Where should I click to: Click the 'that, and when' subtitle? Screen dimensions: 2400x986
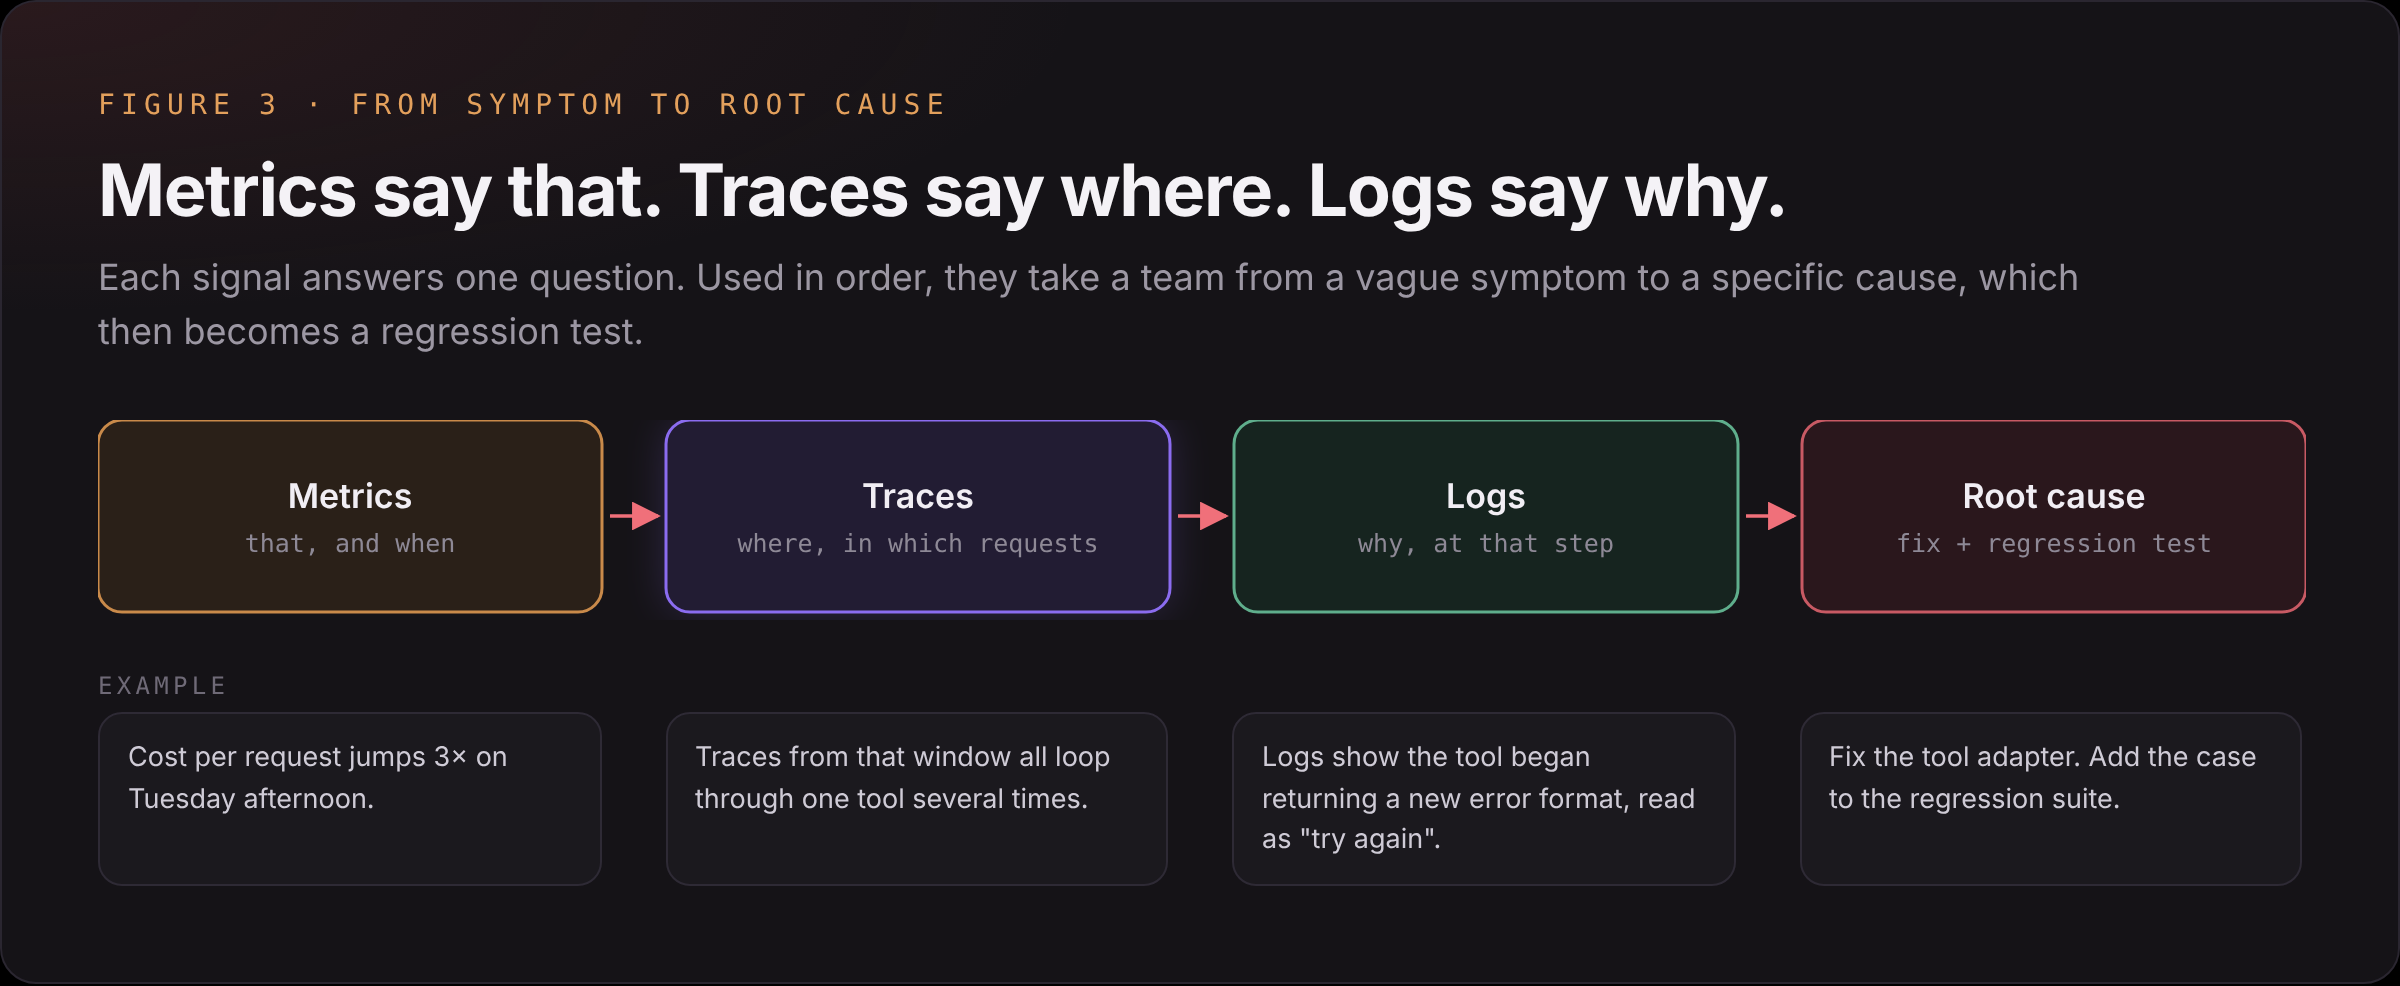[x=350, y=544]
